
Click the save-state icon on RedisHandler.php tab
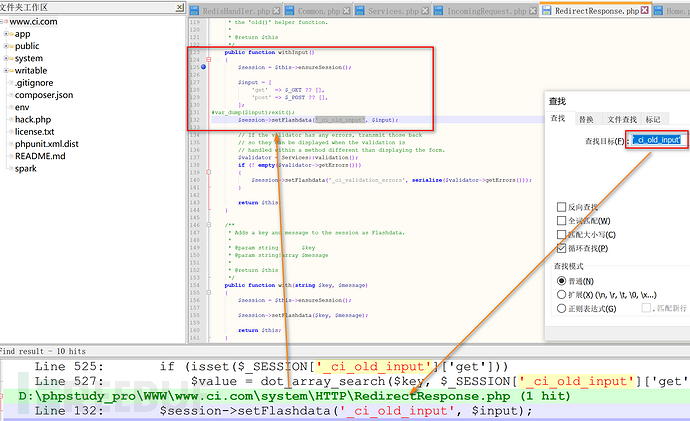tap(195, 11)
